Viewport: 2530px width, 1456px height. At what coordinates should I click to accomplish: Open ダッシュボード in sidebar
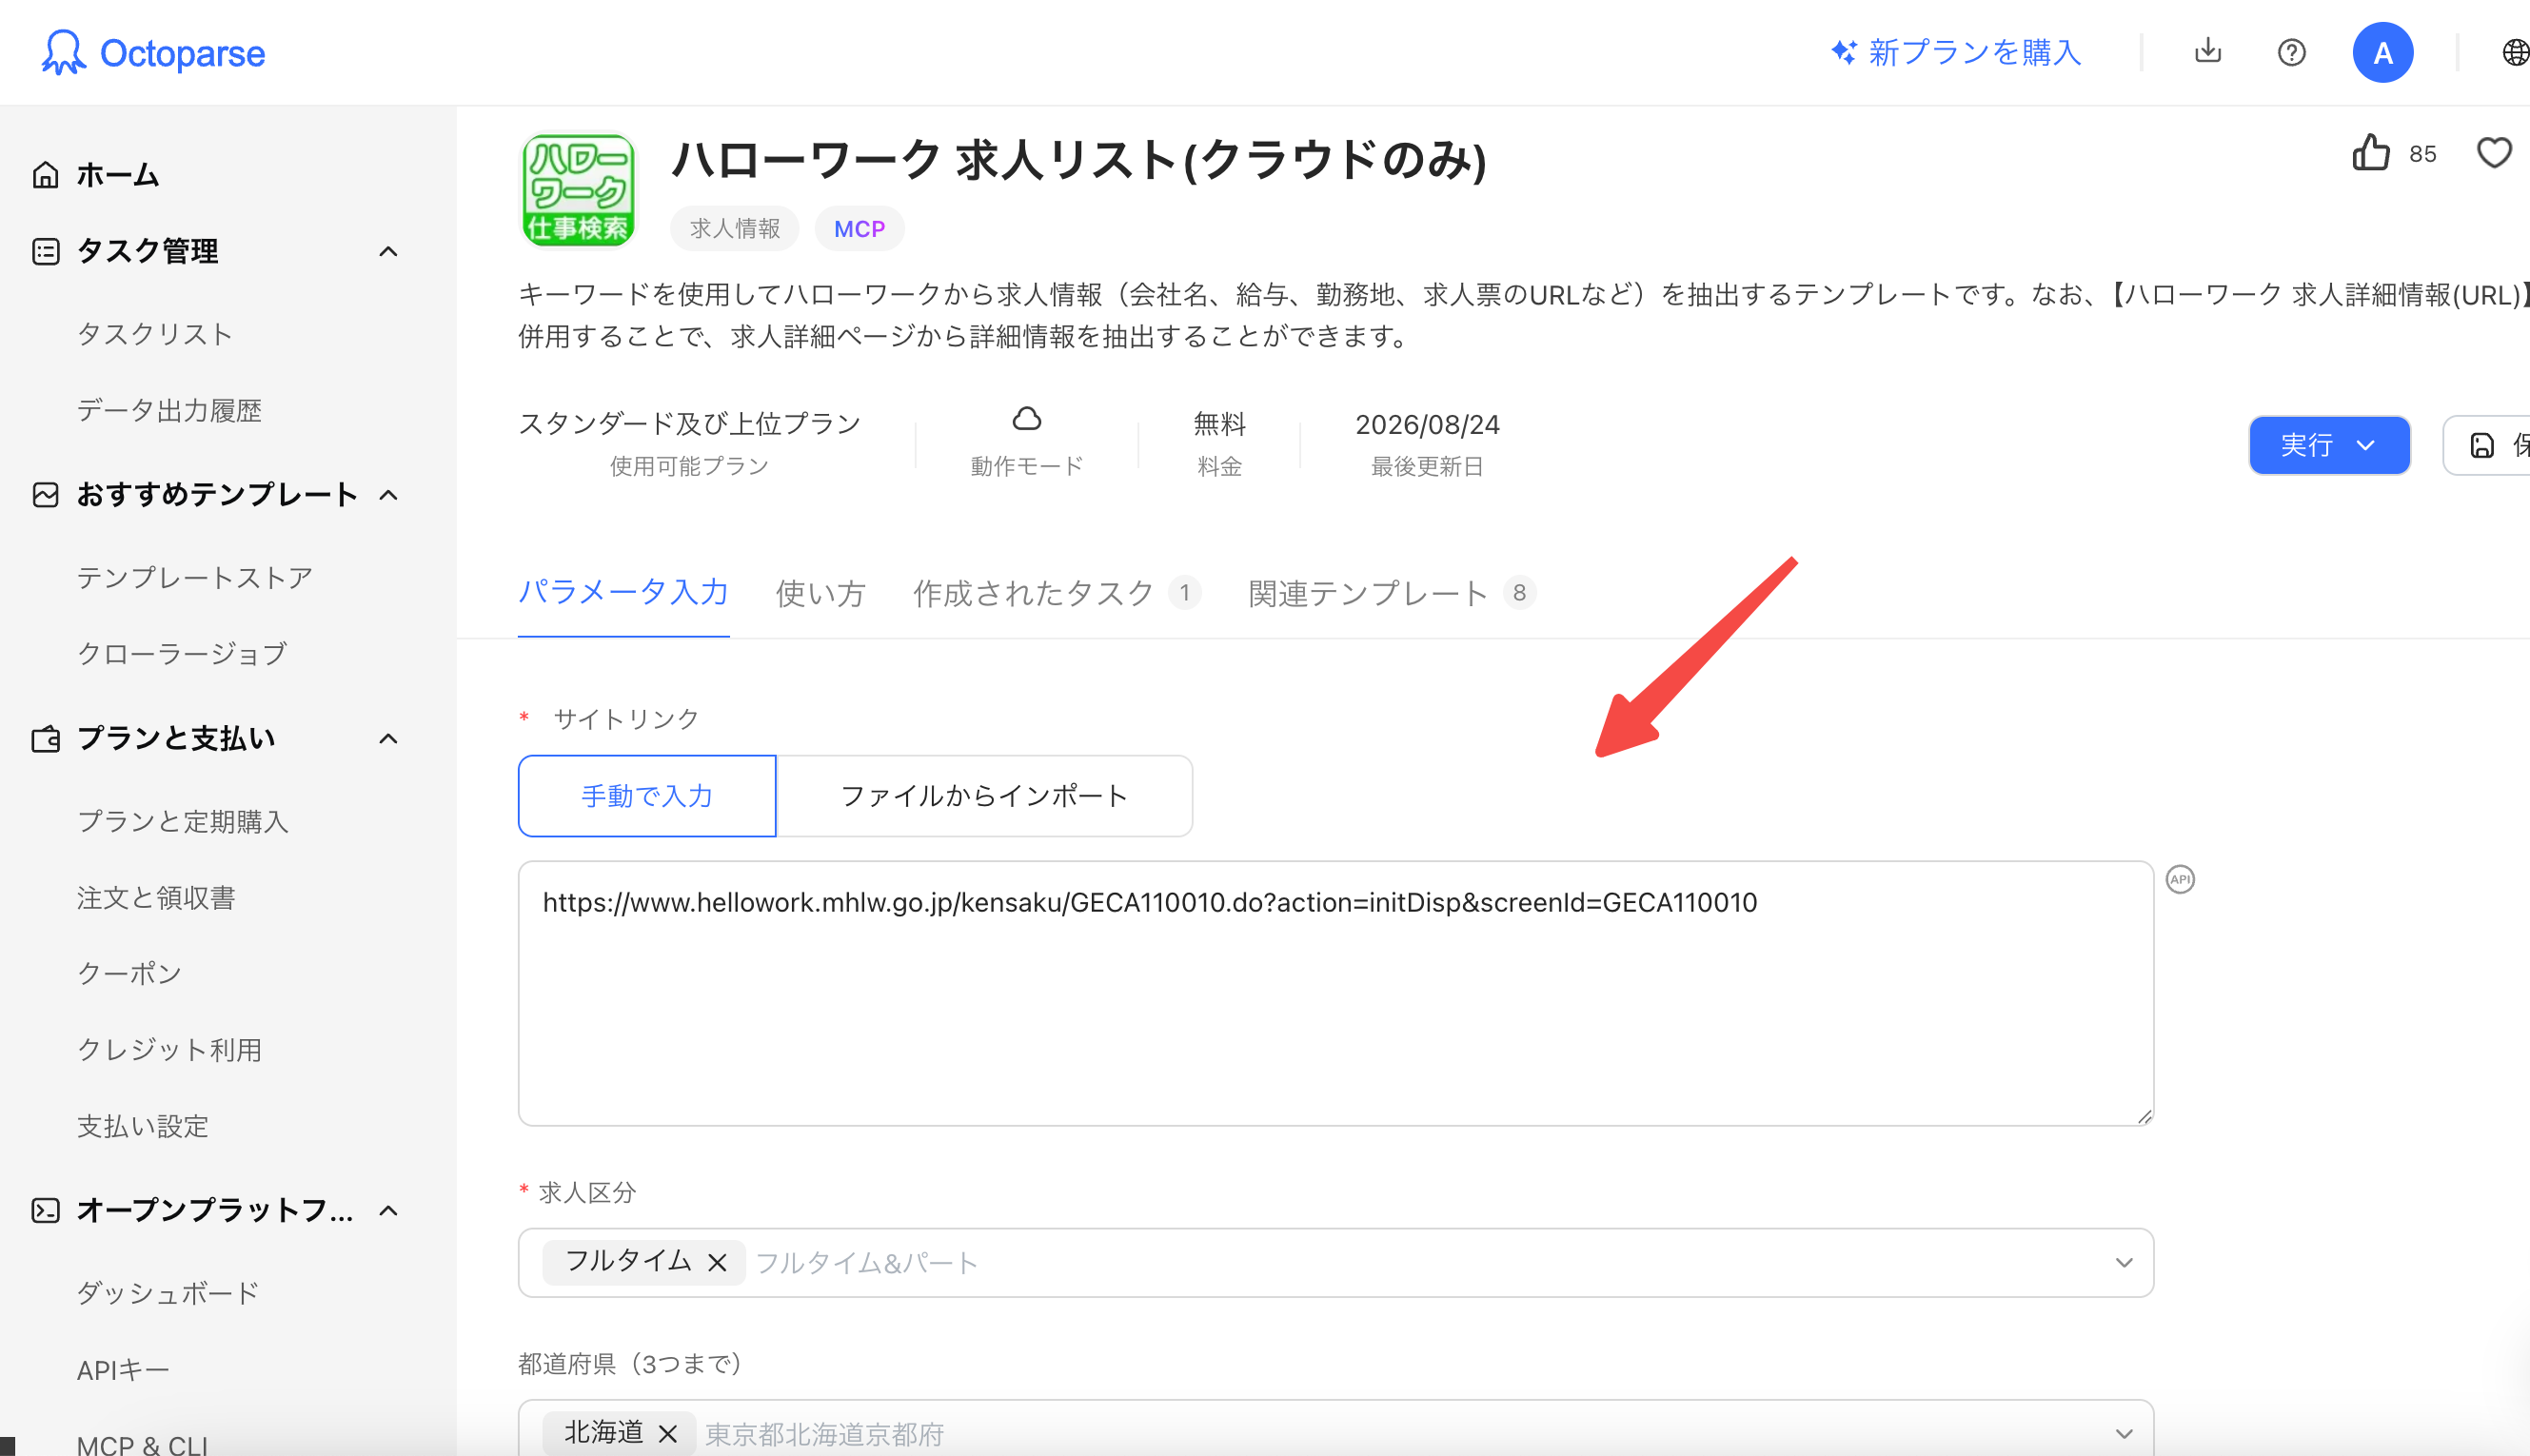[168, 1293]
